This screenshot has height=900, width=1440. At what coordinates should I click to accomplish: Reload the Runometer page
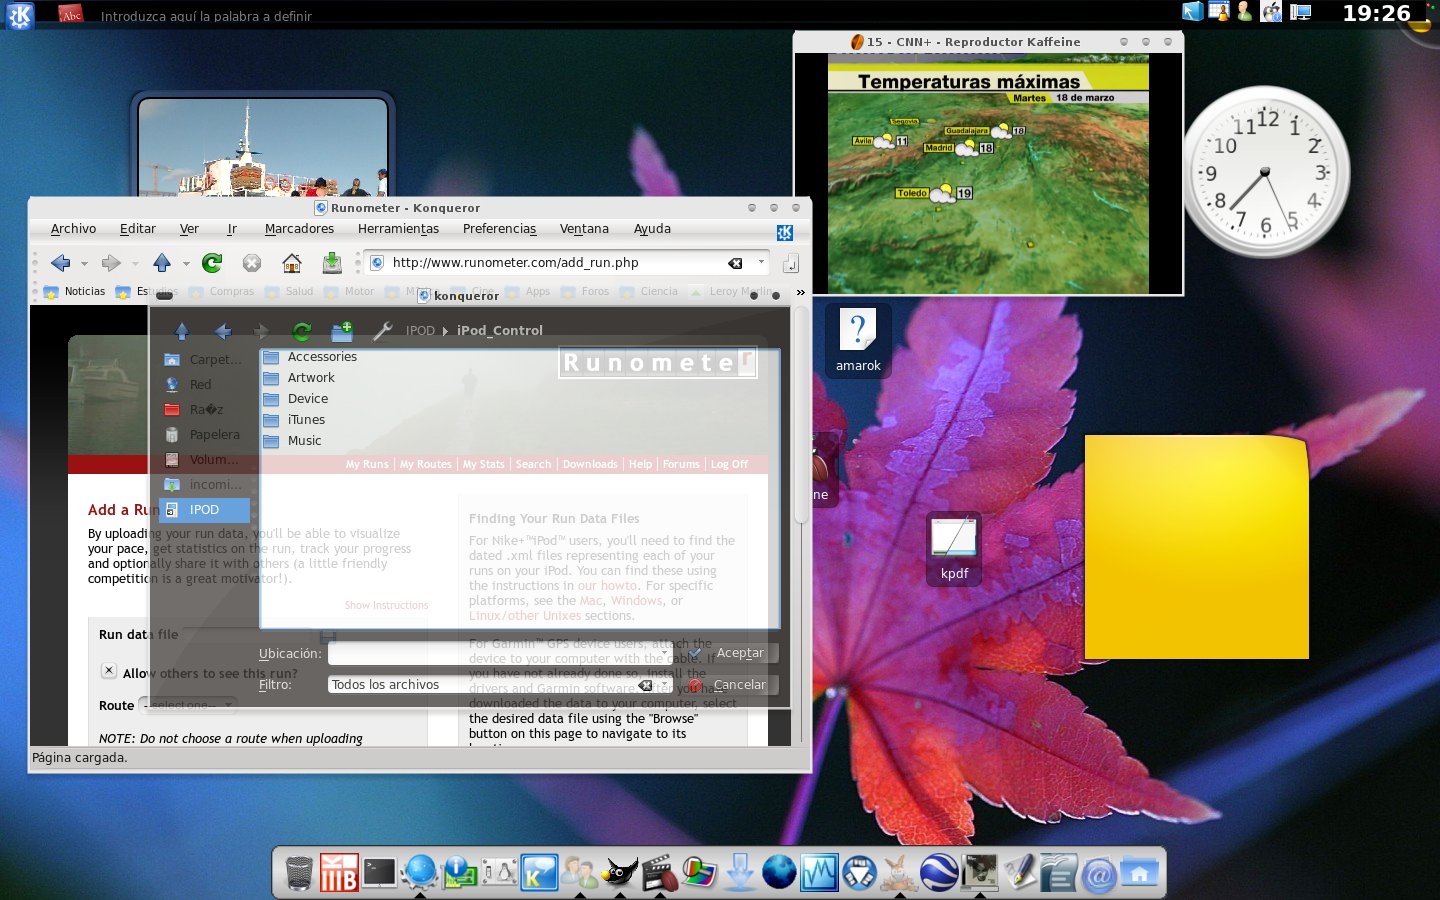pyautogui.click(x=212, y=263)
